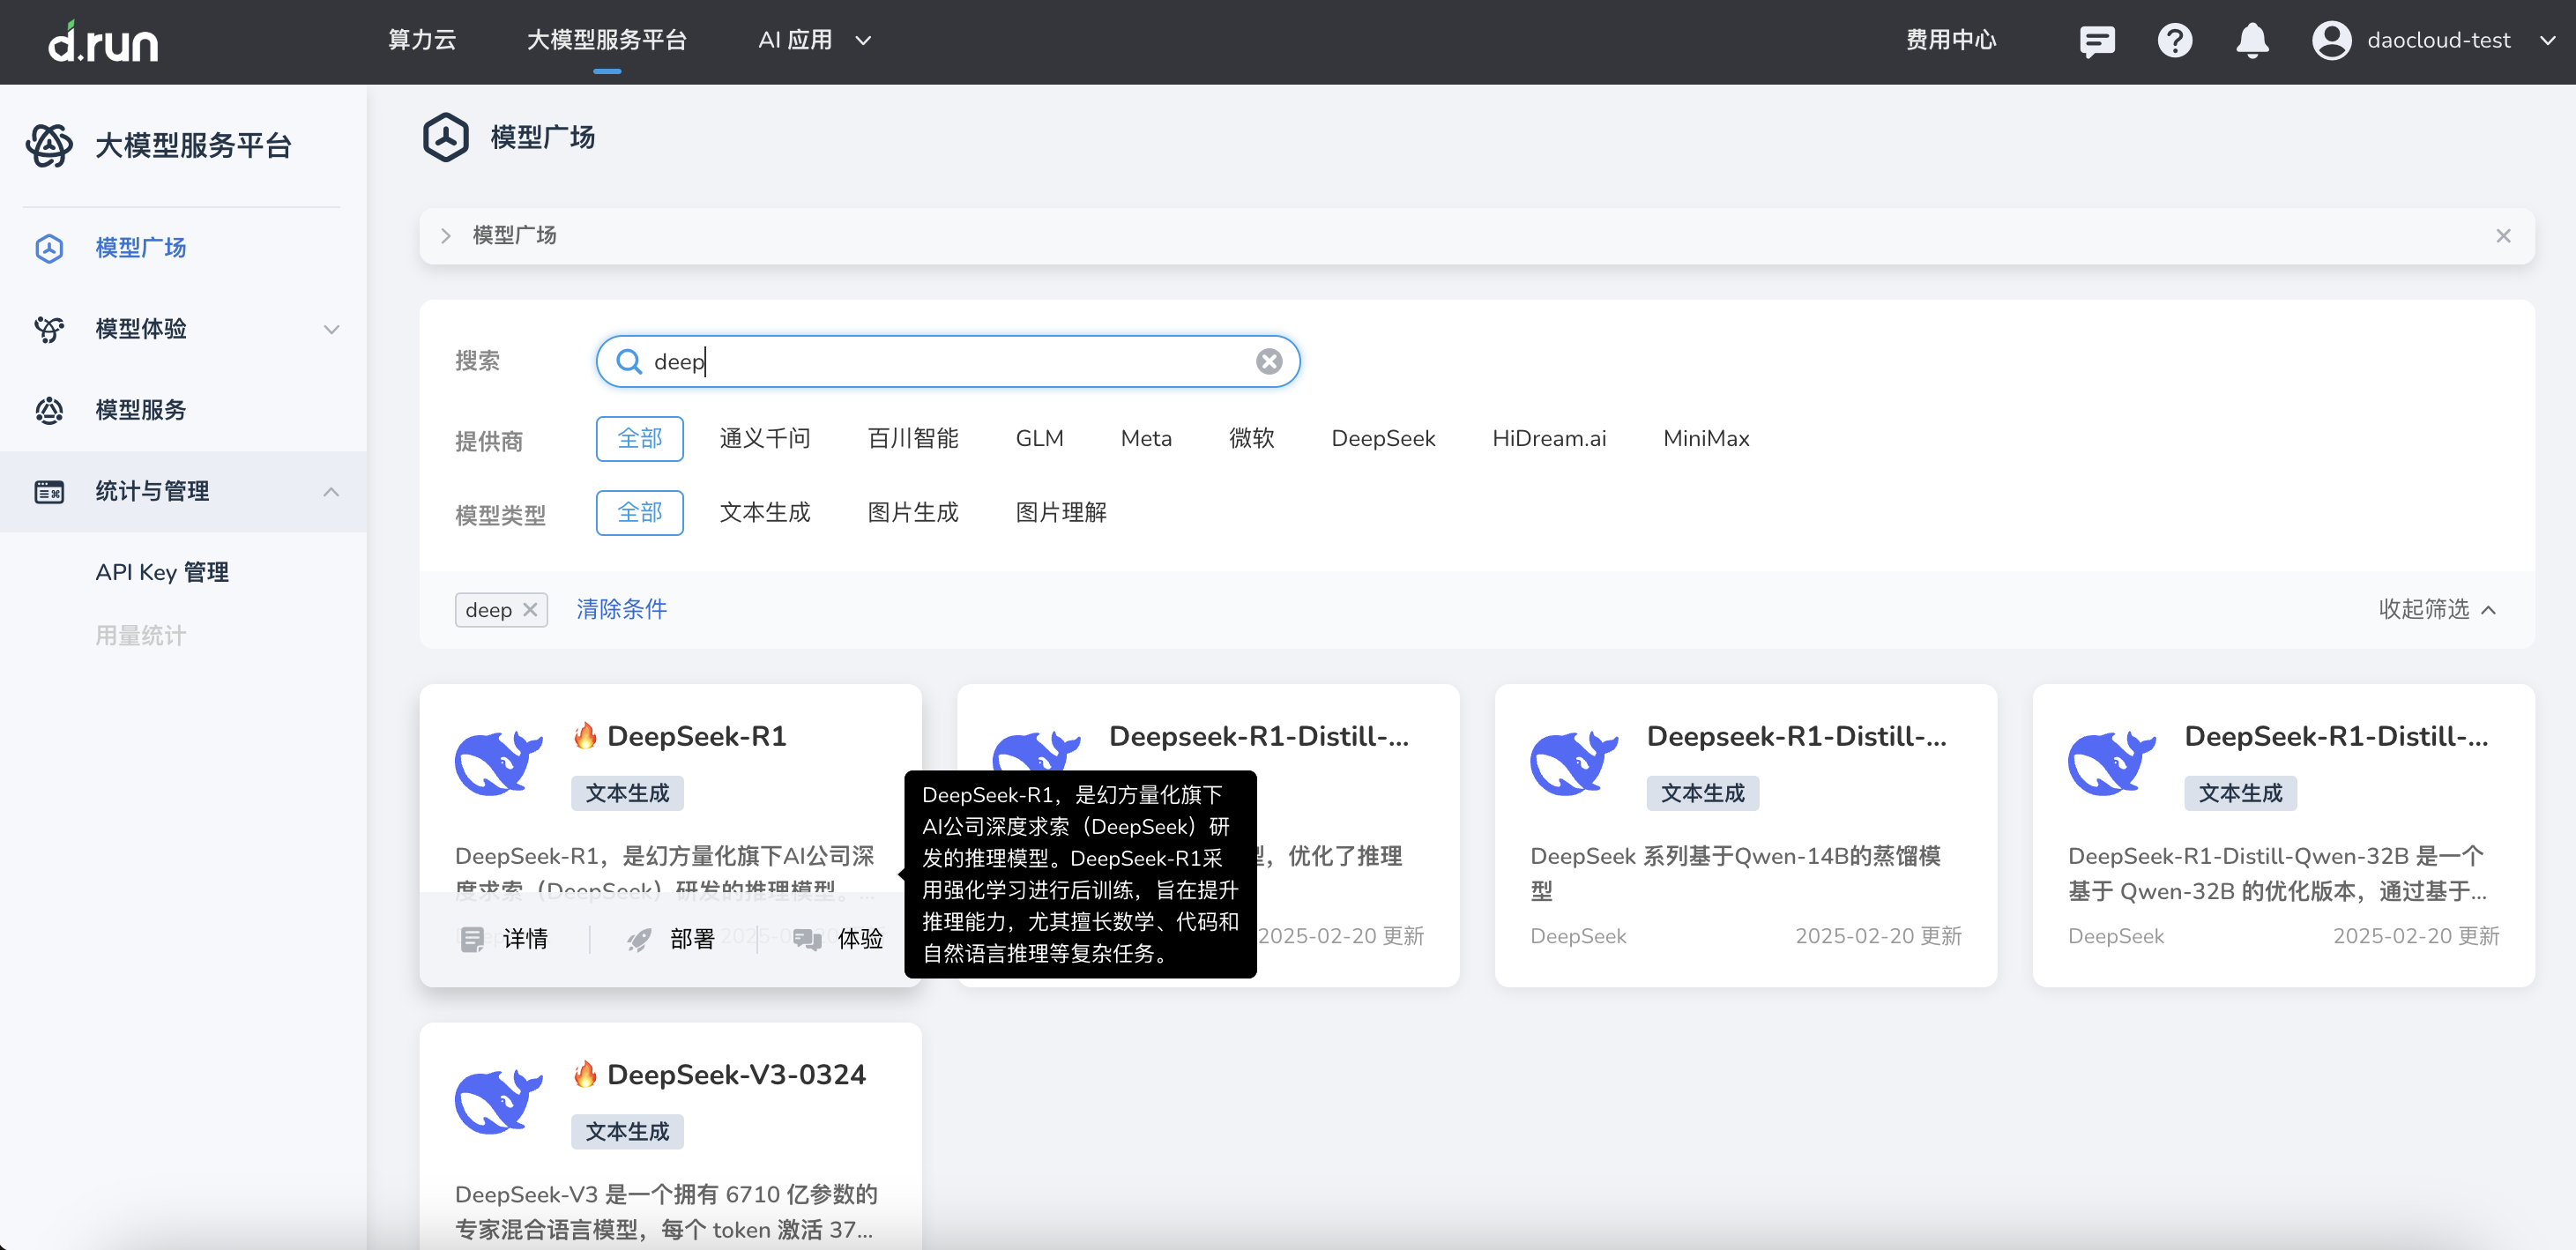The width and height of the screenshot is (2576, 1250).
Task: Click the 模型服务 sidebar icon
Action: [x=49, y=410]
